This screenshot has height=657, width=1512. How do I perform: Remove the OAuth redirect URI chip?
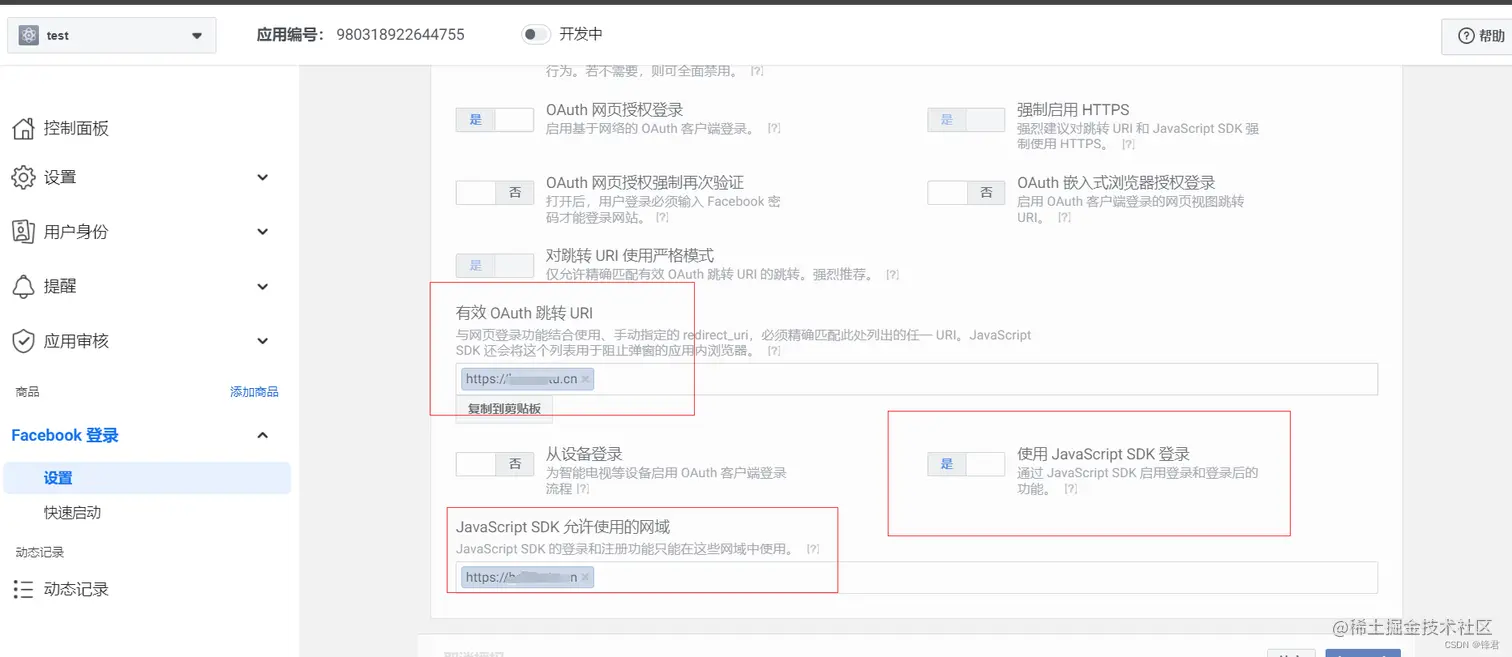(x=587, y=379)
